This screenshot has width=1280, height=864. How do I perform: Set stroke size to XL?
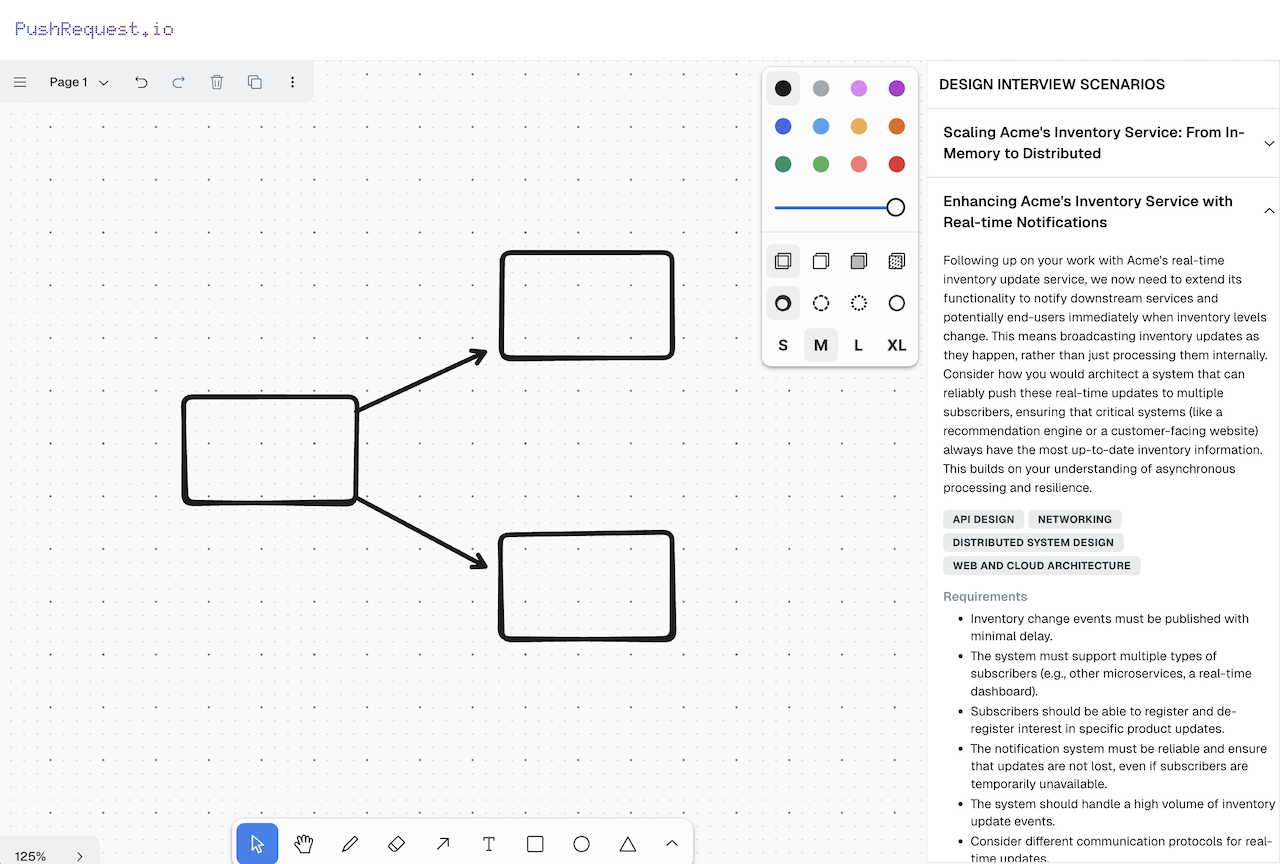(x=896, y=345)
